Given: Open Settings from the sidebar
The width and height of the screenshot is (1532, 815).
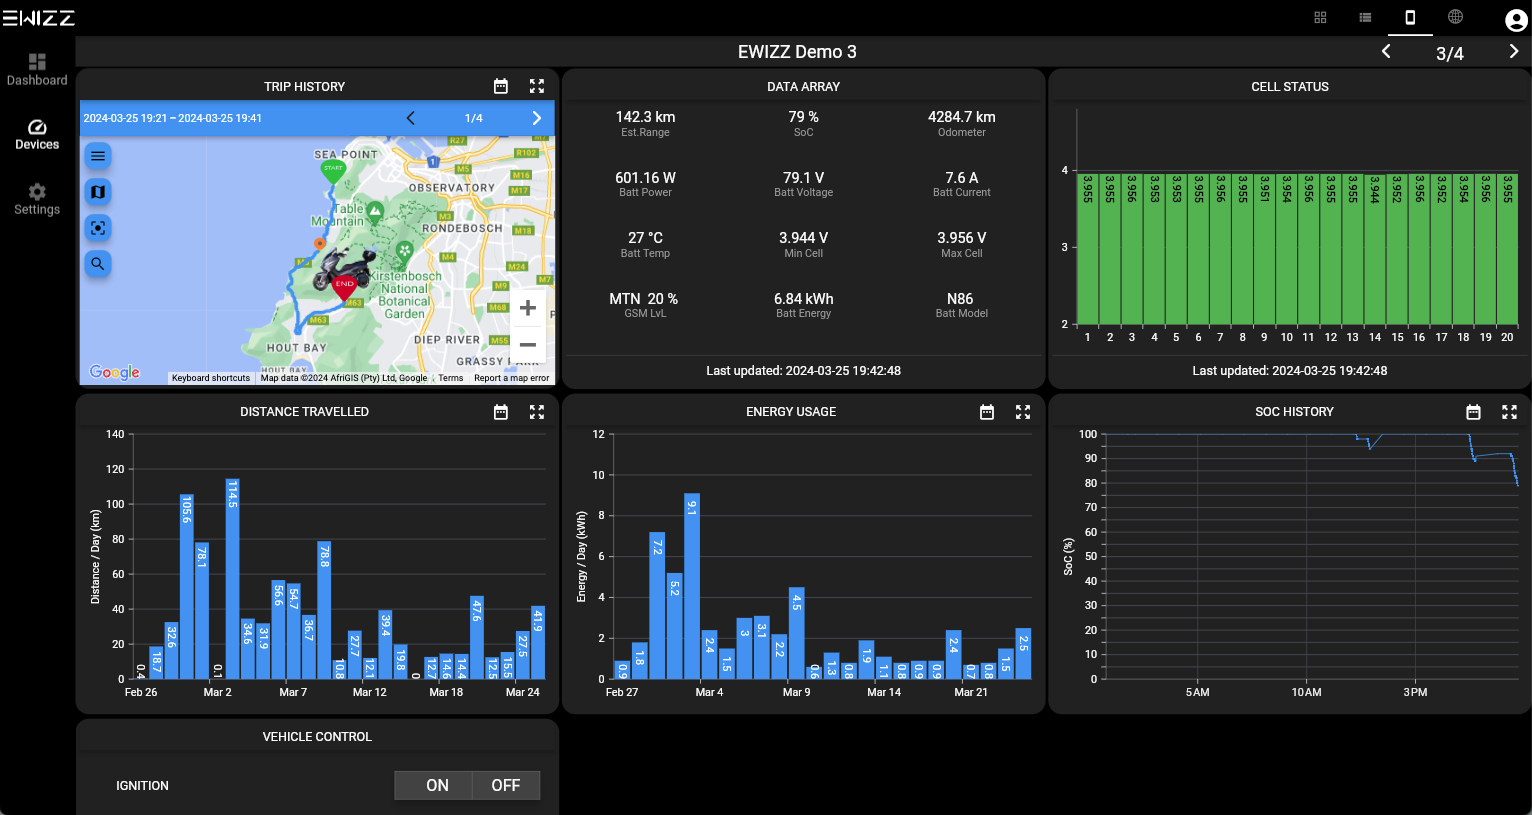Looking at the screenshot, I should 37,198.
